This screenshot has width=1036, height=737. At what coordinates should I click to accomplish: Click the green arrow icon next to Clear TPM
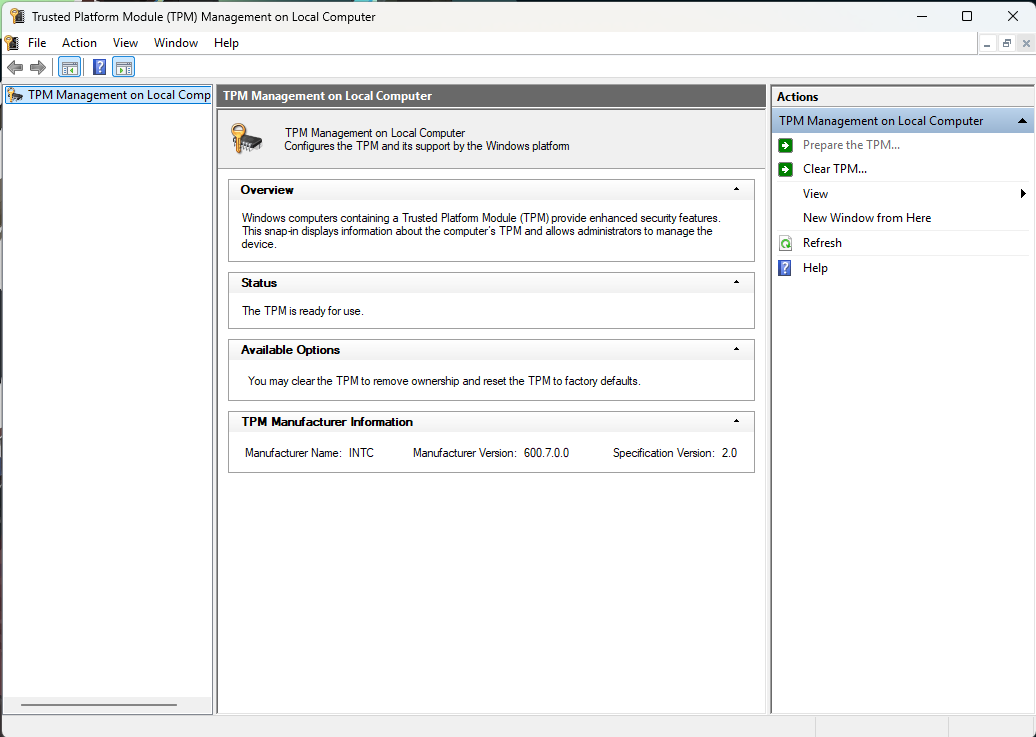[x=785, y=169]
